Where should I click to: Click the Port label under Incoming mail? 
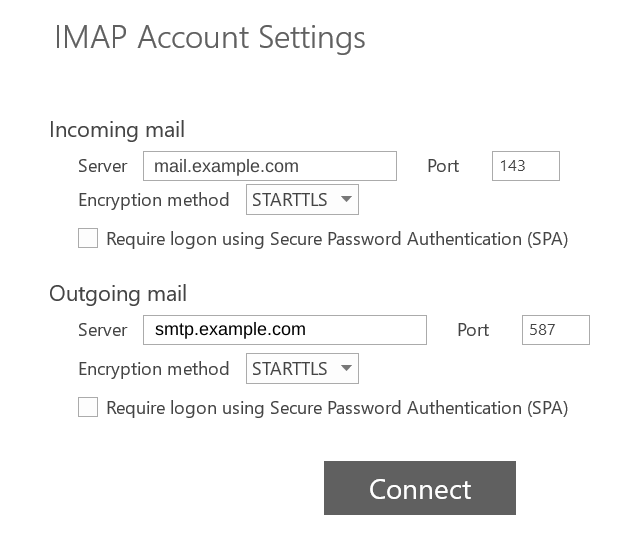[x=443, y=166]
